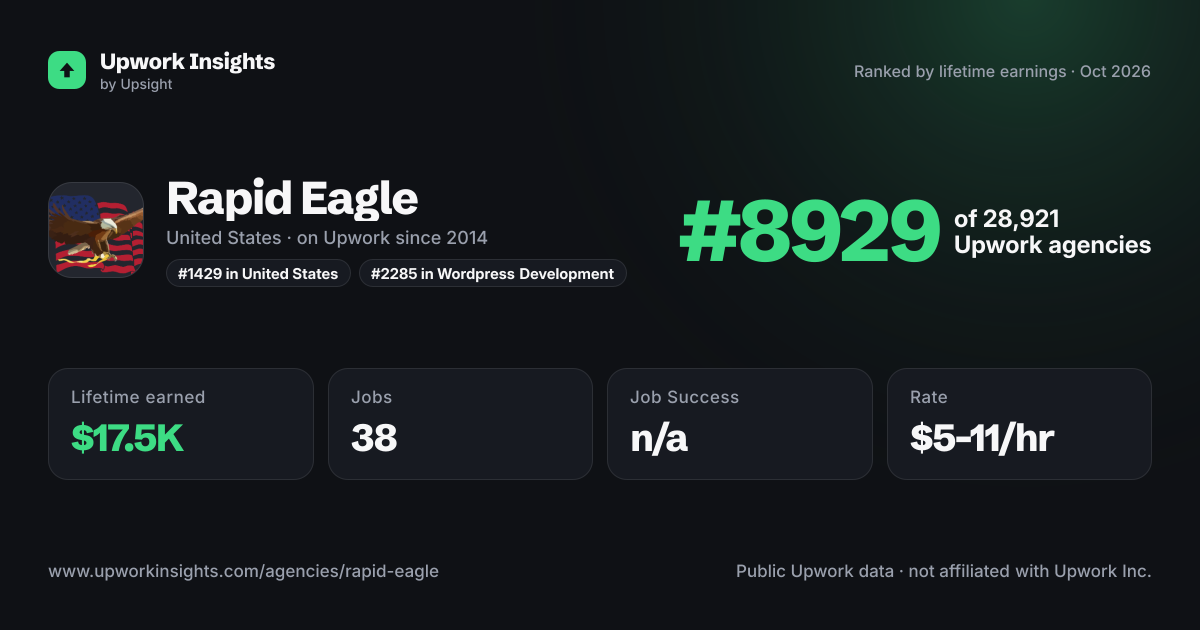Click 'of 28,921 Upwork agencies' text
This screenshot has width=1200, height=630.
[x=1053, y=232]
